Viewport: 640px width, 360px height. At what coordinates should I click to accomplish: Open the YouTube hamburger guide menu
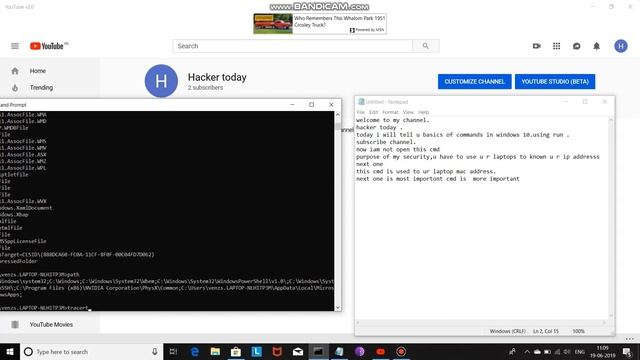click(15, 46)
